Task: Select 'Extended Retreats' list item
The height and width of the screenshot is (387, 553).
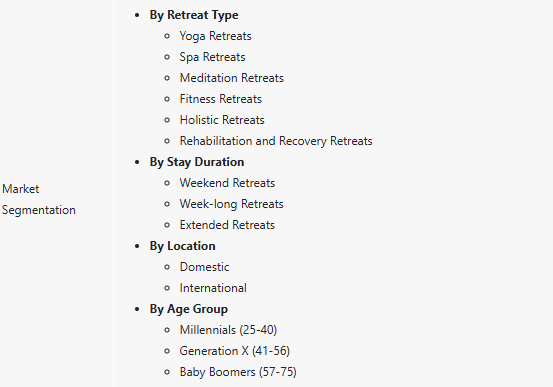Action: point(227,225)
